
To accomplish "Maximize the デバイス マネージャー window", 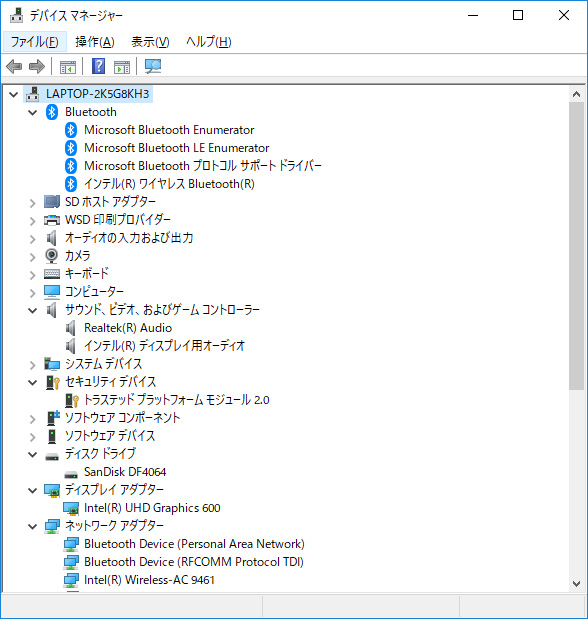I will point(518,15).
